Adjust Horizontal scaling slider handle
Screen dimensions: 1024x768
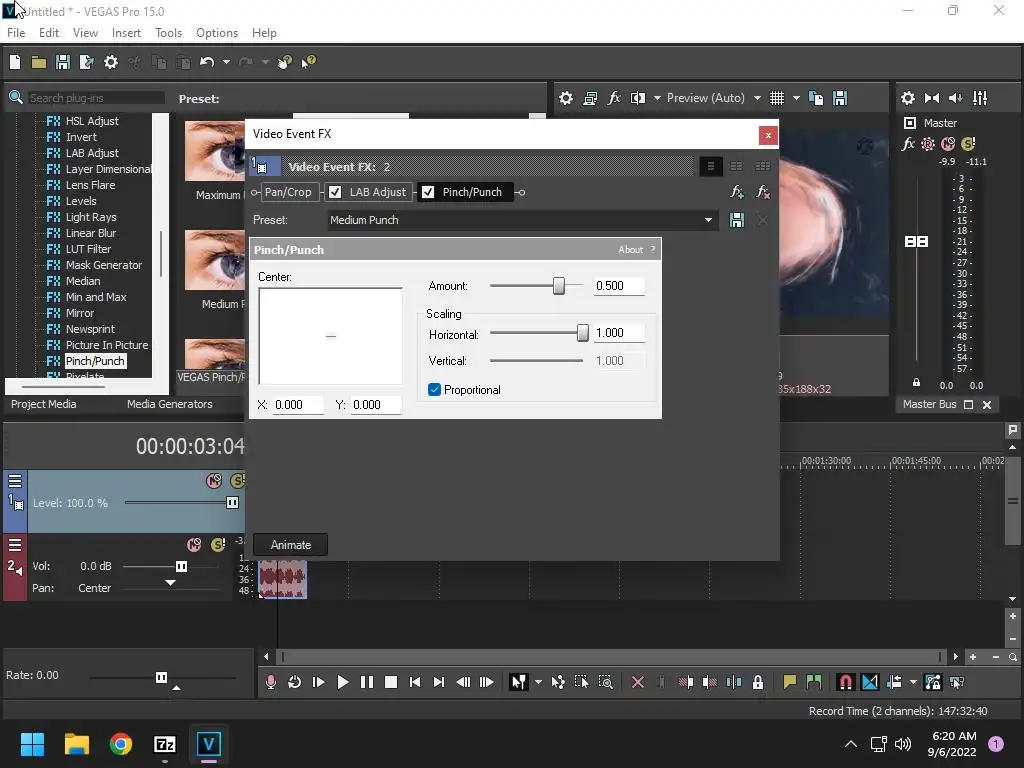click(x=583, y=333)
